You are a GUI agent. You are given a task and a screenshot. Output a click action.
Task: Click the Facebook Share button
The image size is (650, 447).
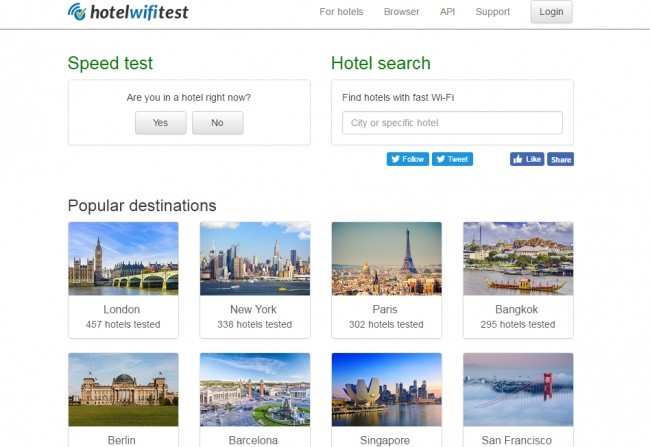560,159
